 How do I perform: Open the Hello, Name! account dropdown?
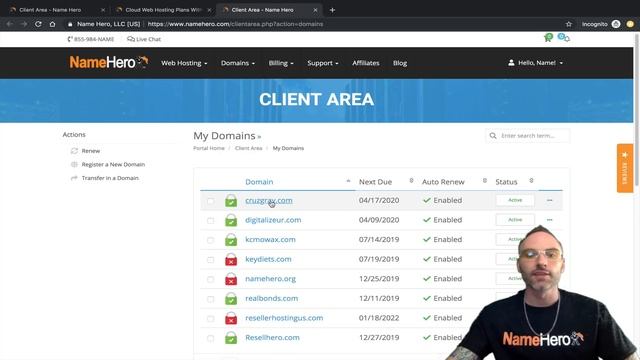click(536, 63)
